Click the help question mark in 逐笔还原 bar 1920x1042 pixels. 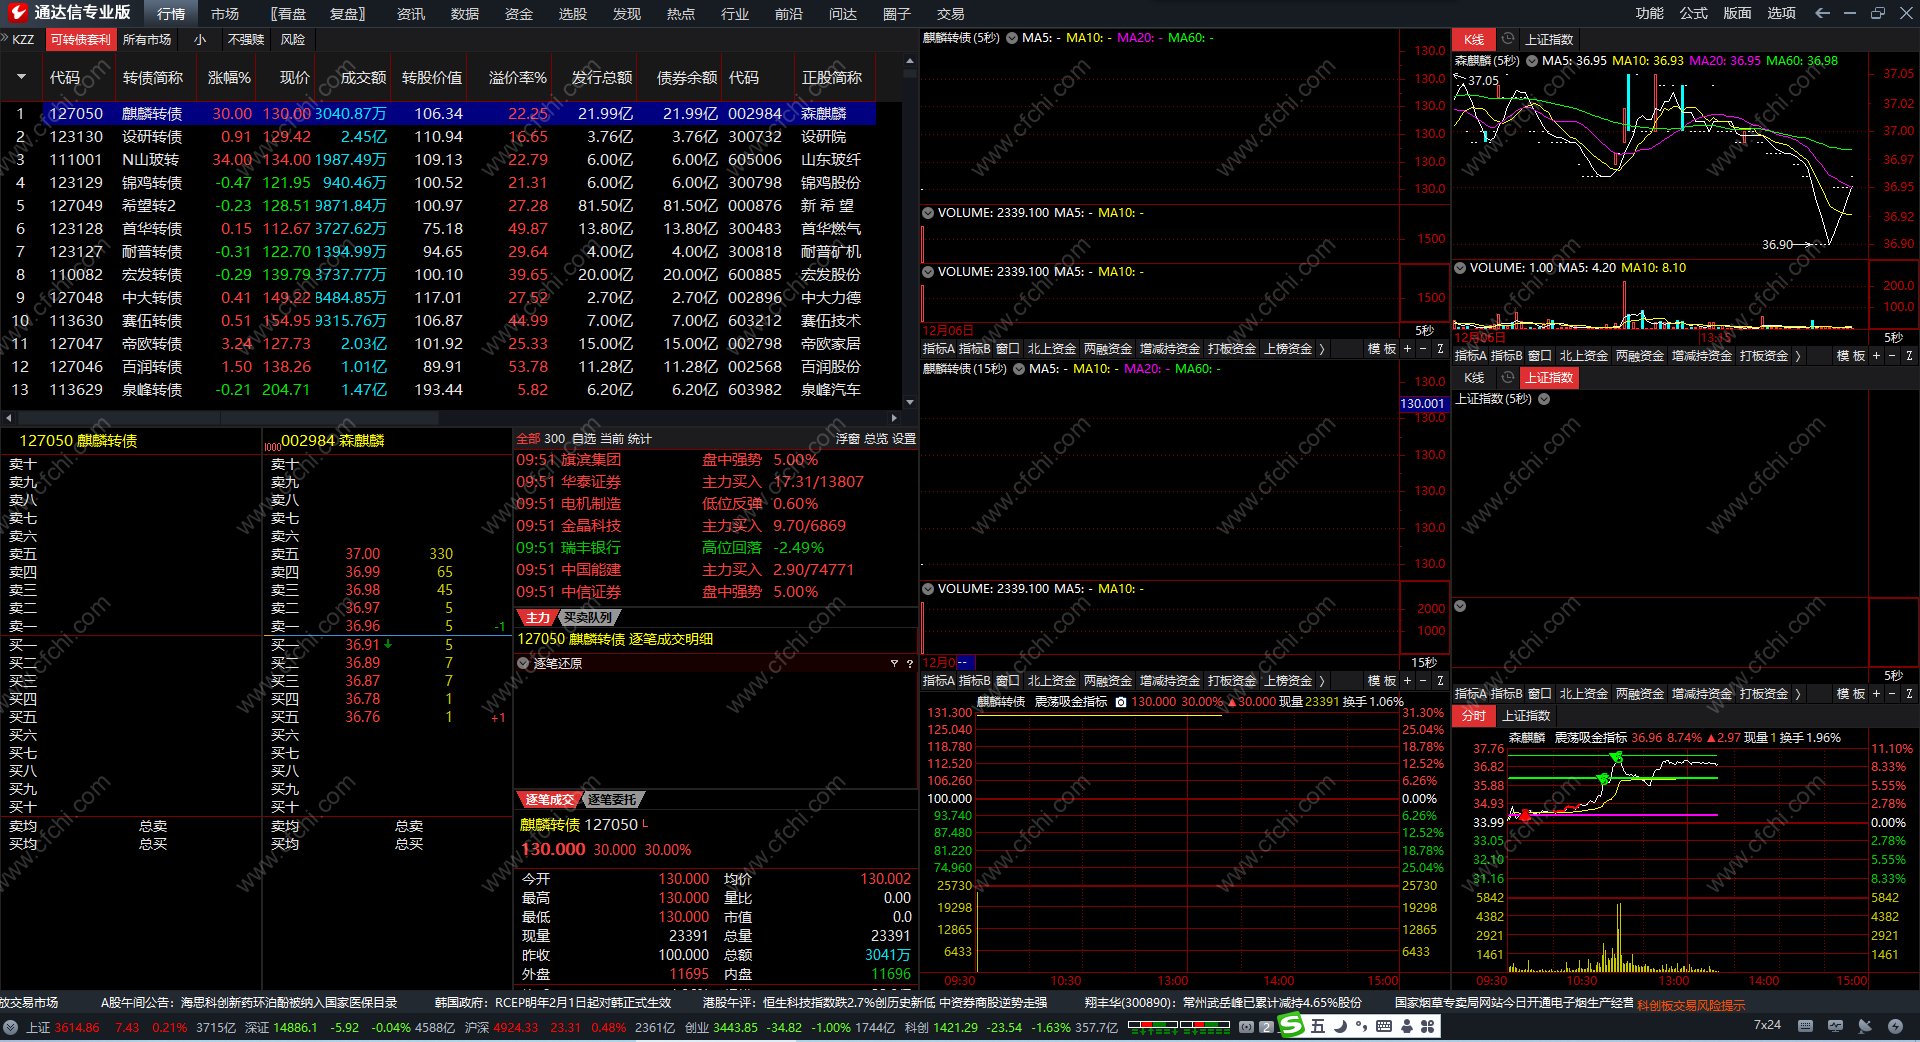(910, 663)
